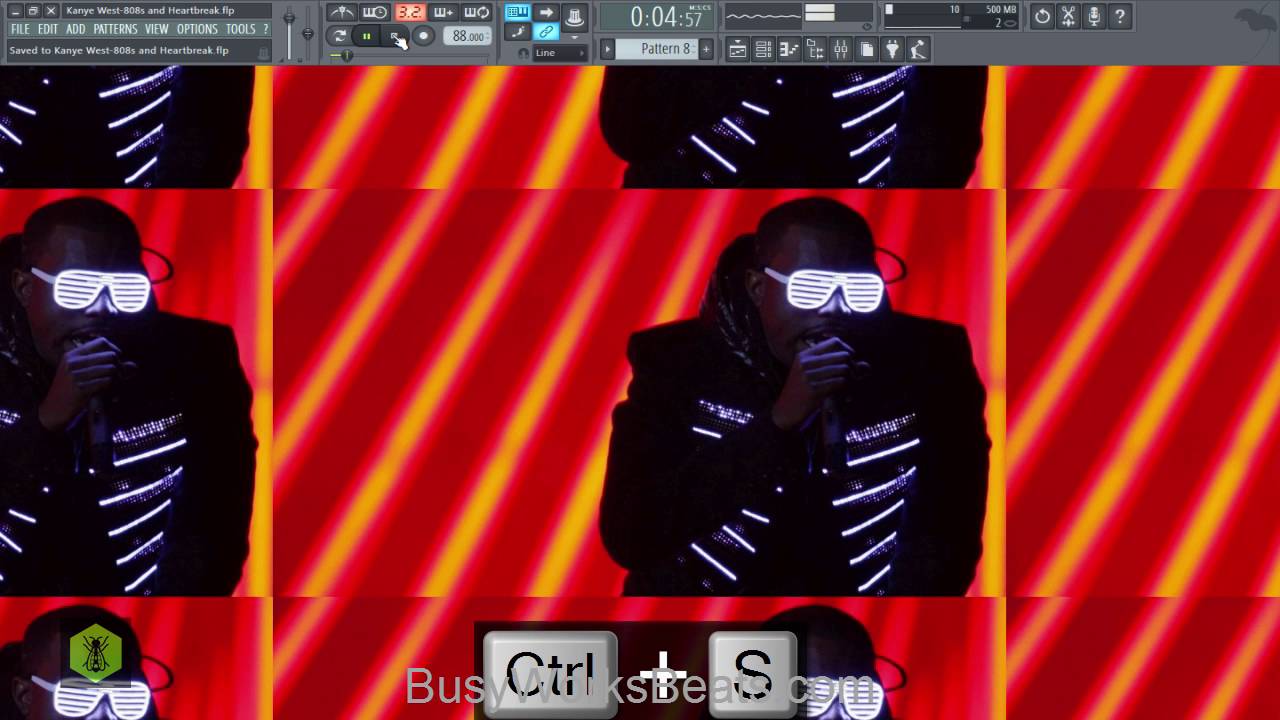The width and height of the screenshot is (1280, 720).
Task: Toggle the metronome button
Action: (342, 13)
